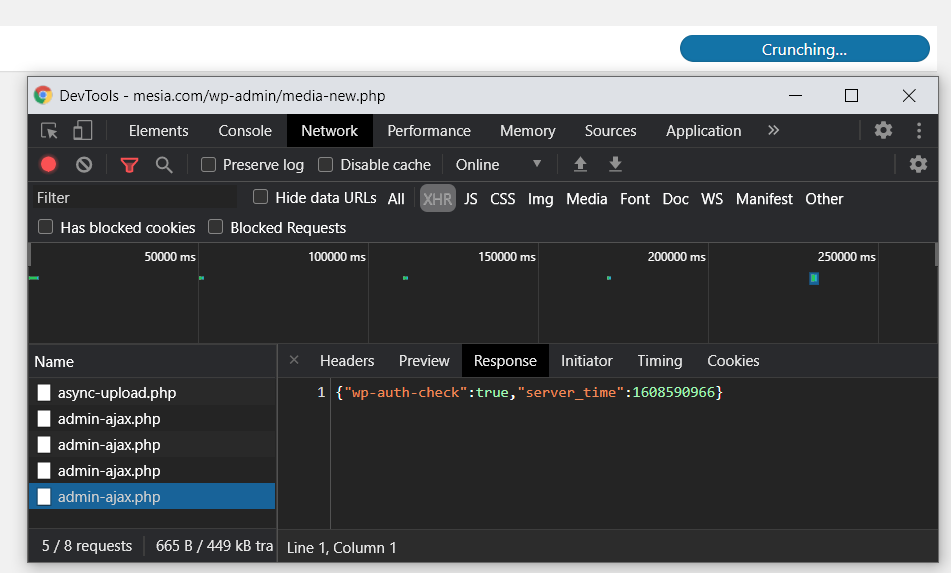Filter requests by All types
The image size is (951, 573).
(396, 199)
